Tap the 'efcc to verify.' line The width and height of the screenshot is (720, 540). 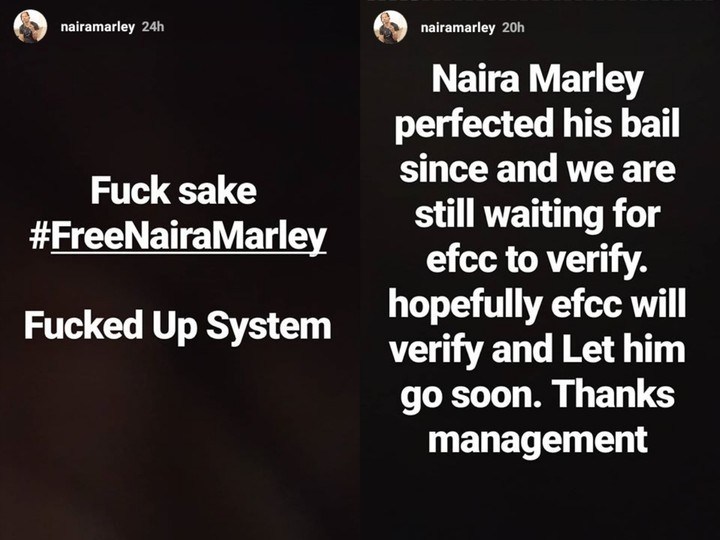coord(537,260)
